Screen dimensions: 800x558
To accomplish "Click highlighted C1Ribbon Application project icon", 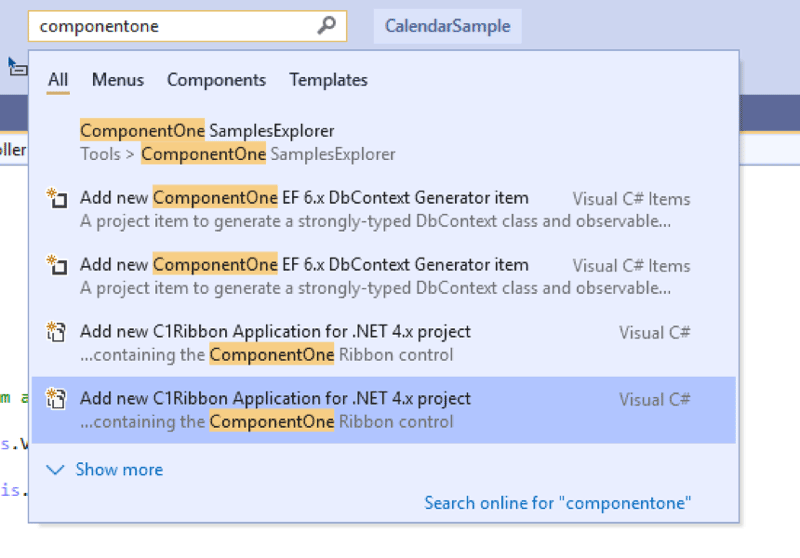I will point(56,398).
